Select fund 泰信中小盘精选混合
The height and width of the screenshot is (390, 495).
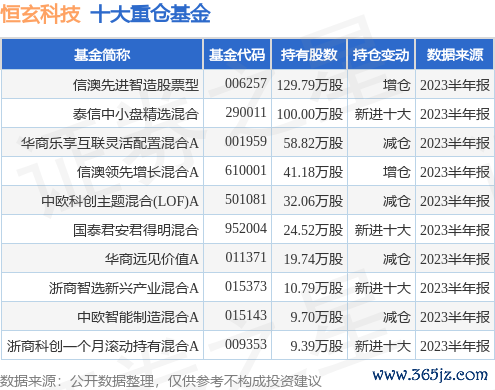[136, 114]
